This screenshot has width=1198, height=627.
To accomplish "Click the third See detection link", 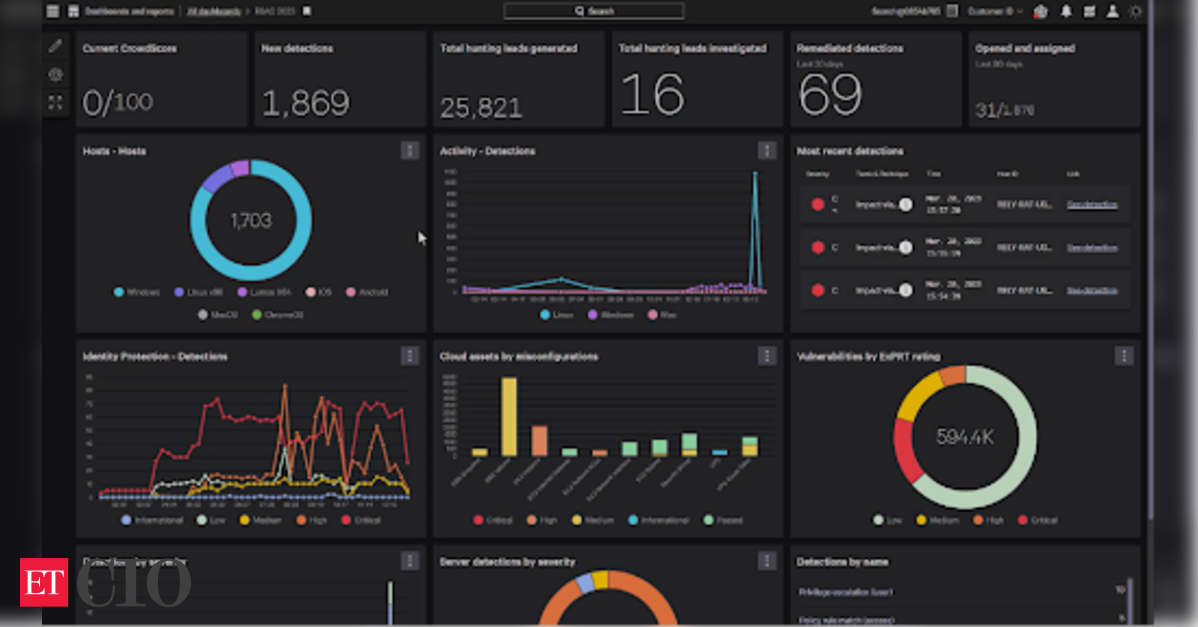I will click(x=1092, y=290).
